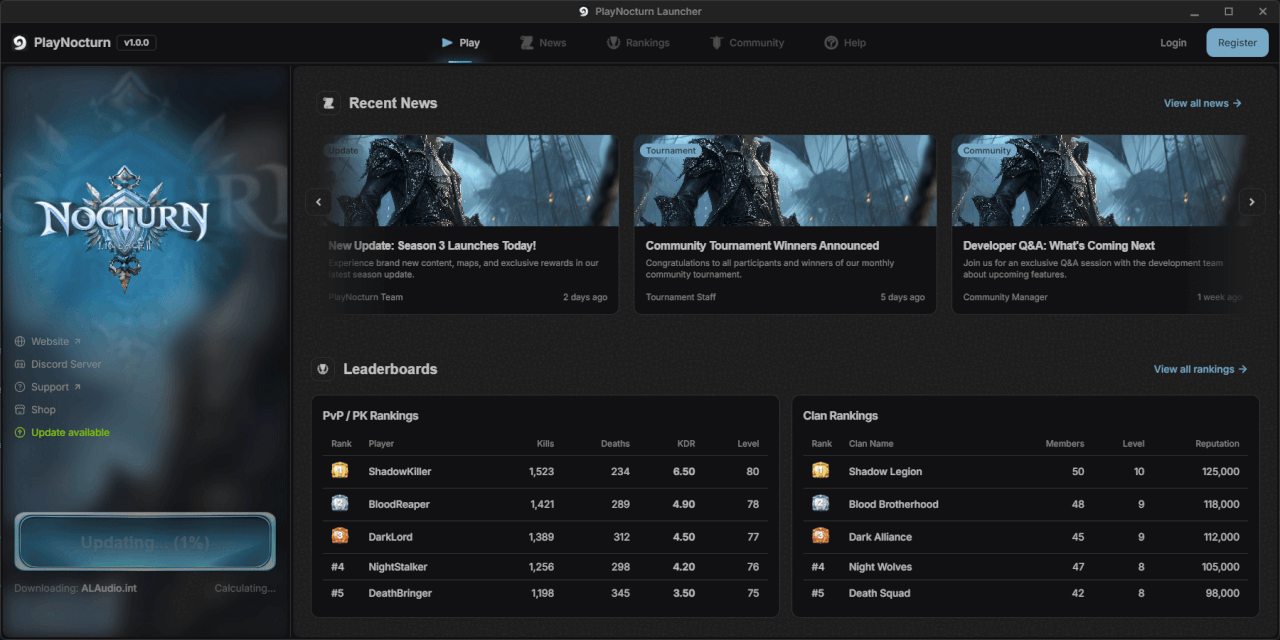Click the gold medal beside Shadow Legion
The width and height of the screenshot is (1280, 640).
pos(821,470)
